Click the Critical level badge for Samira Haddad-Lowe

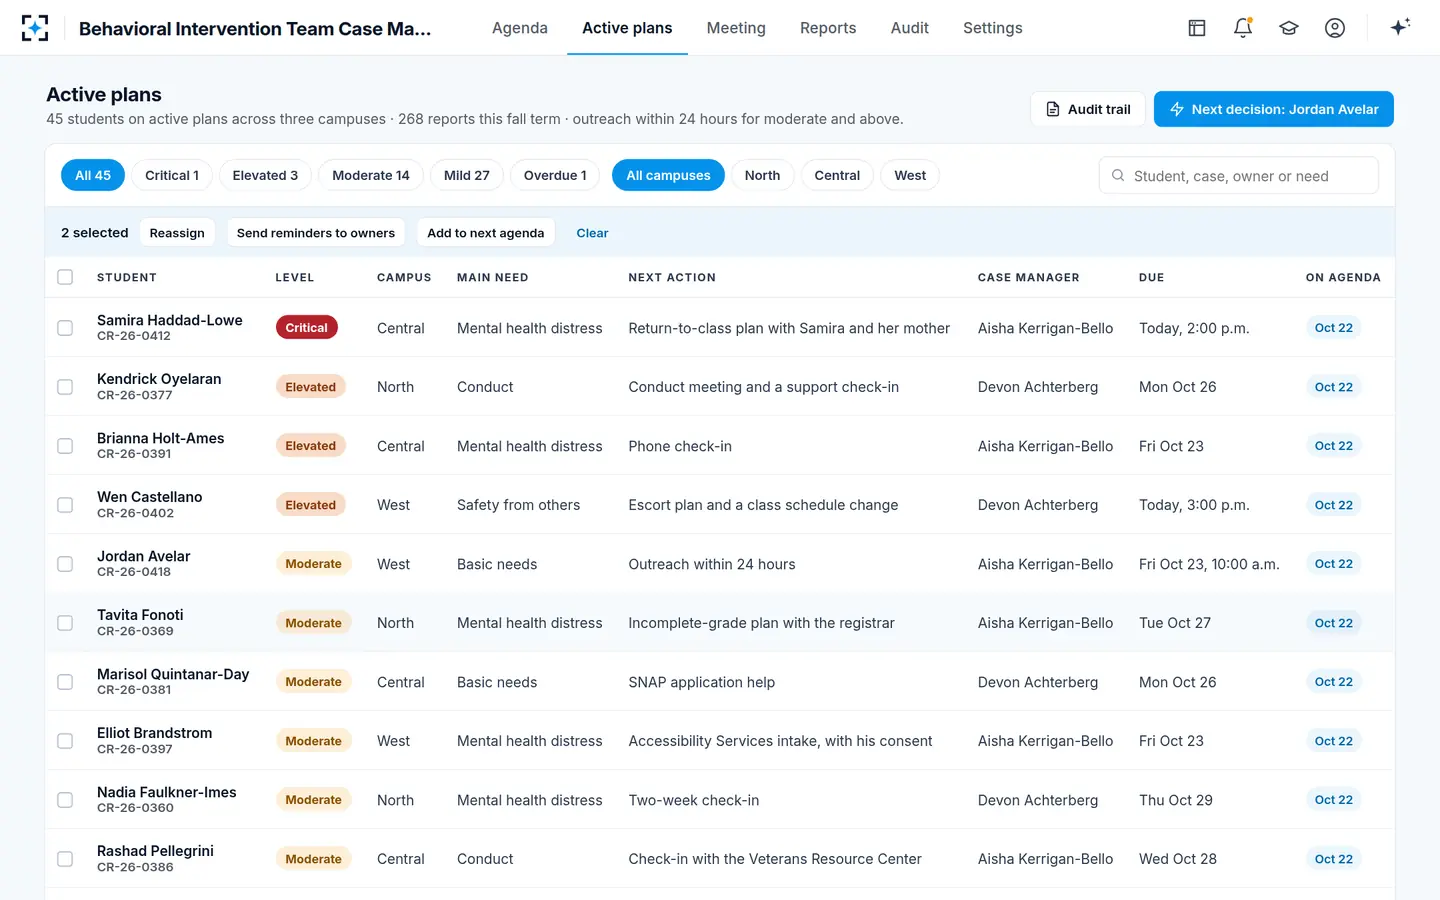306,328
